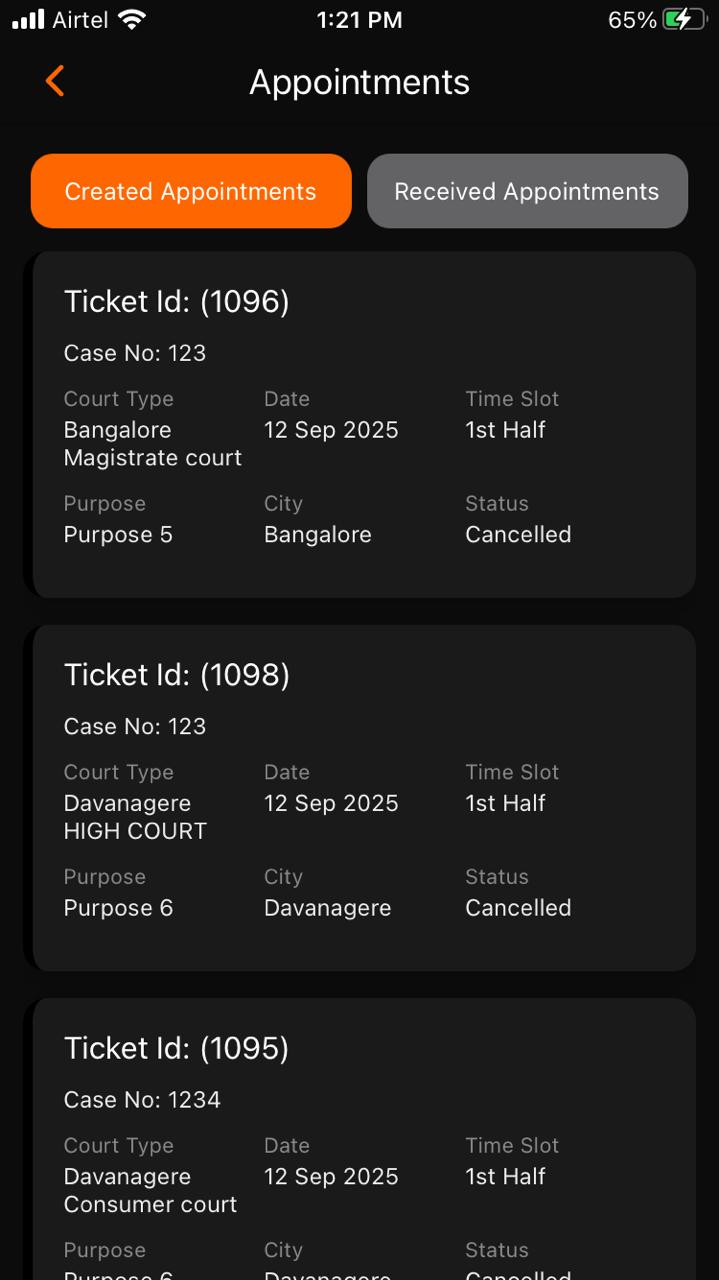Open the Ticket Id 1098 heading
This screenshot has height=1280, width=719.
point(176,675)
